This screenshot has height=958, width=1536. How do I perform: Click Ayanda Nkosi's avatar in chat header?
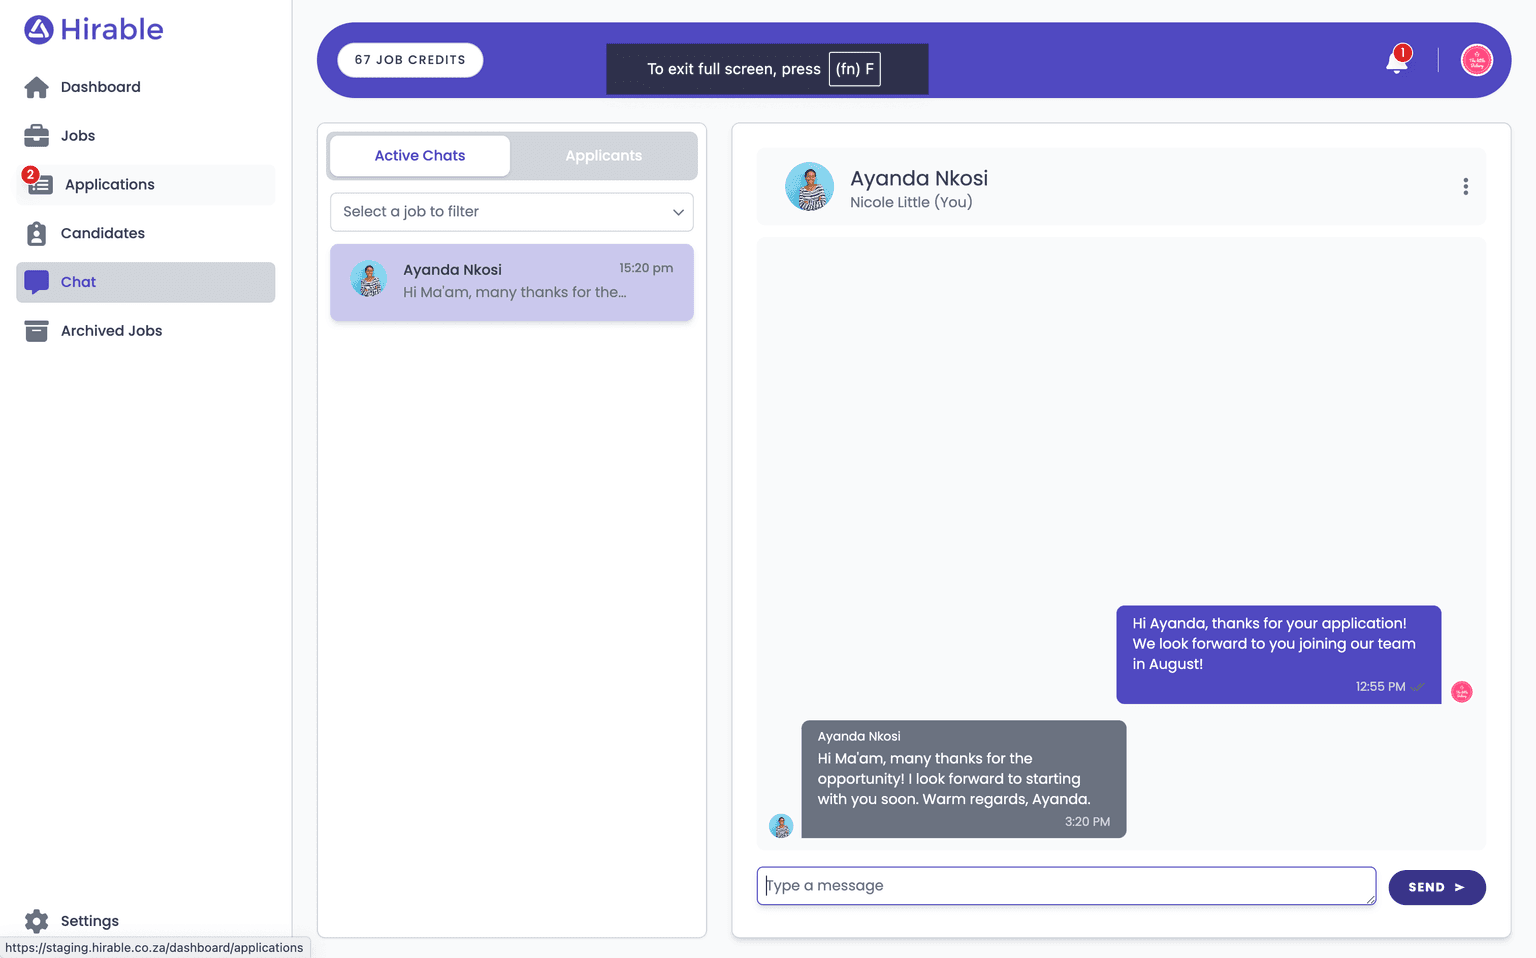click(809, 187)
